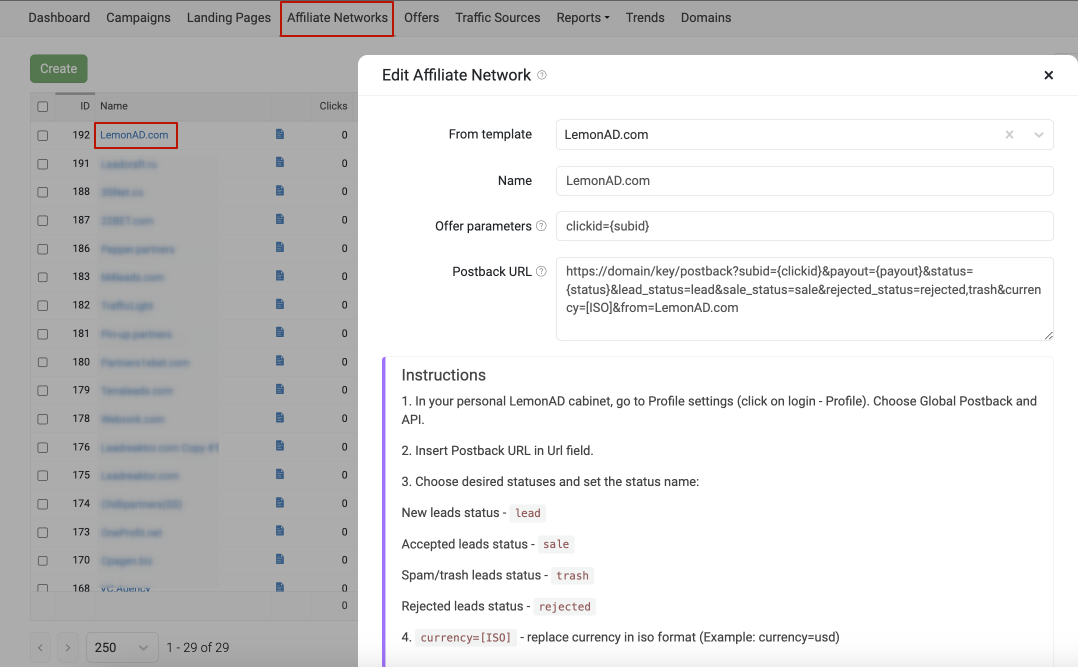This screenshot has height=667, width=1078.
Task: Navigate to Traffic Sources
Action: pos(498,18)
